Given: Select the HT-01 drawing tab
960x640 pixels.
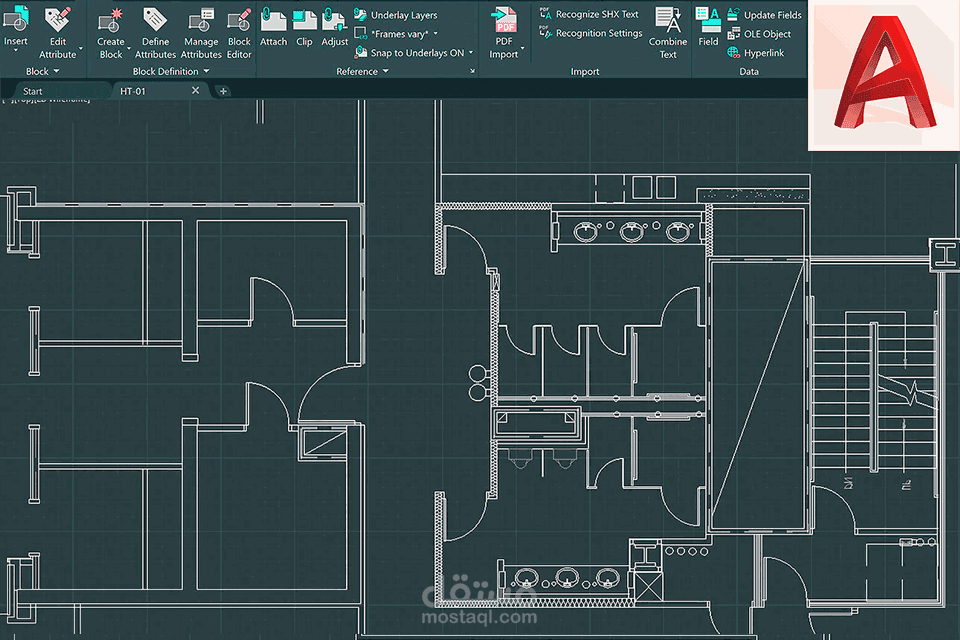Looking at the screenshot, I should click(133, 91).
